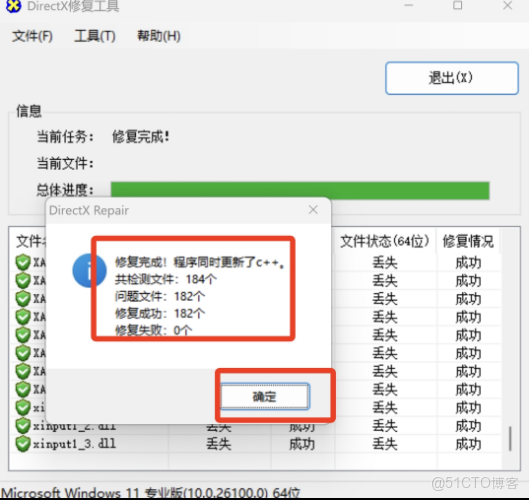This screenshot has height=500, width=529.
Task: Select the xinput1_3.dll file name
Action: coord(74,444)
